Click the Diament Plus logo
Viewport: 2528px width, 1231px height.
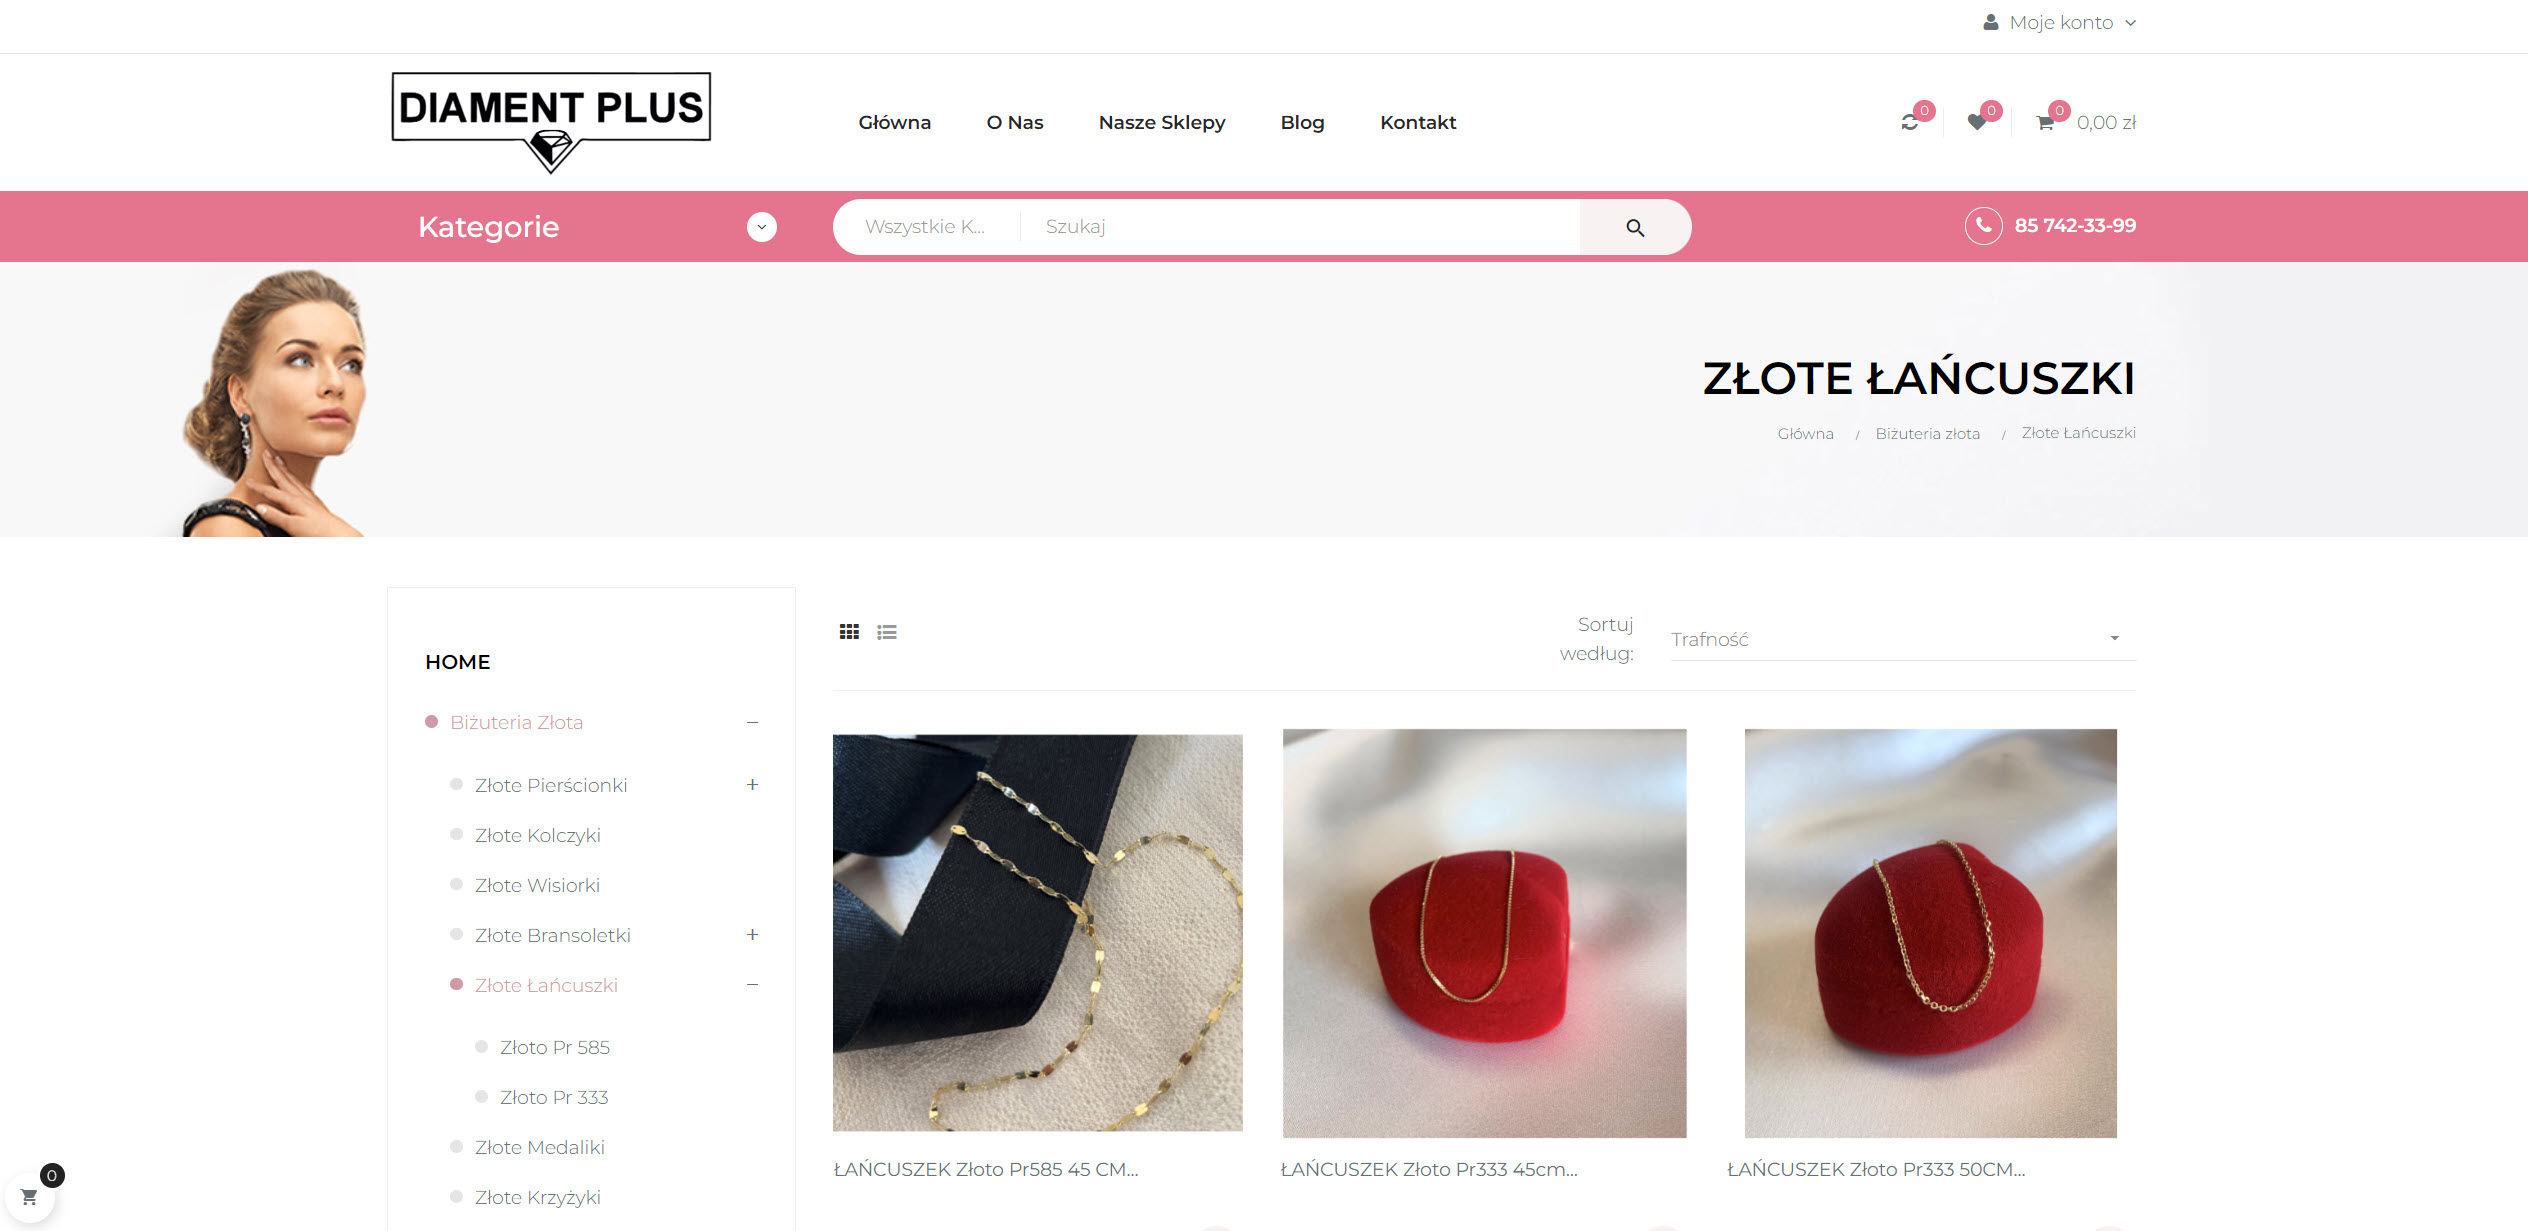tap(551, 122)
